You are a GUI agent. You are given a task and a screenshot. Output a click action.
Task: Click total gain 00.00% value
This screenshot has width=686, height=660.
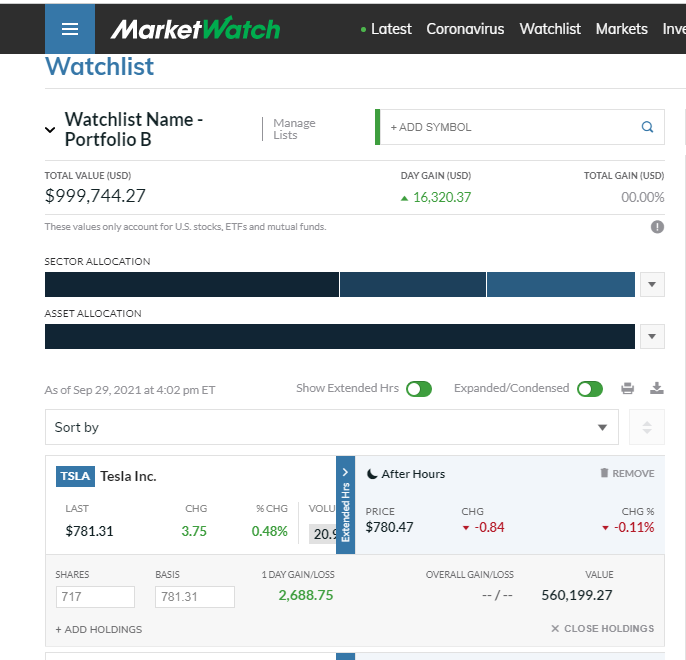642,197
